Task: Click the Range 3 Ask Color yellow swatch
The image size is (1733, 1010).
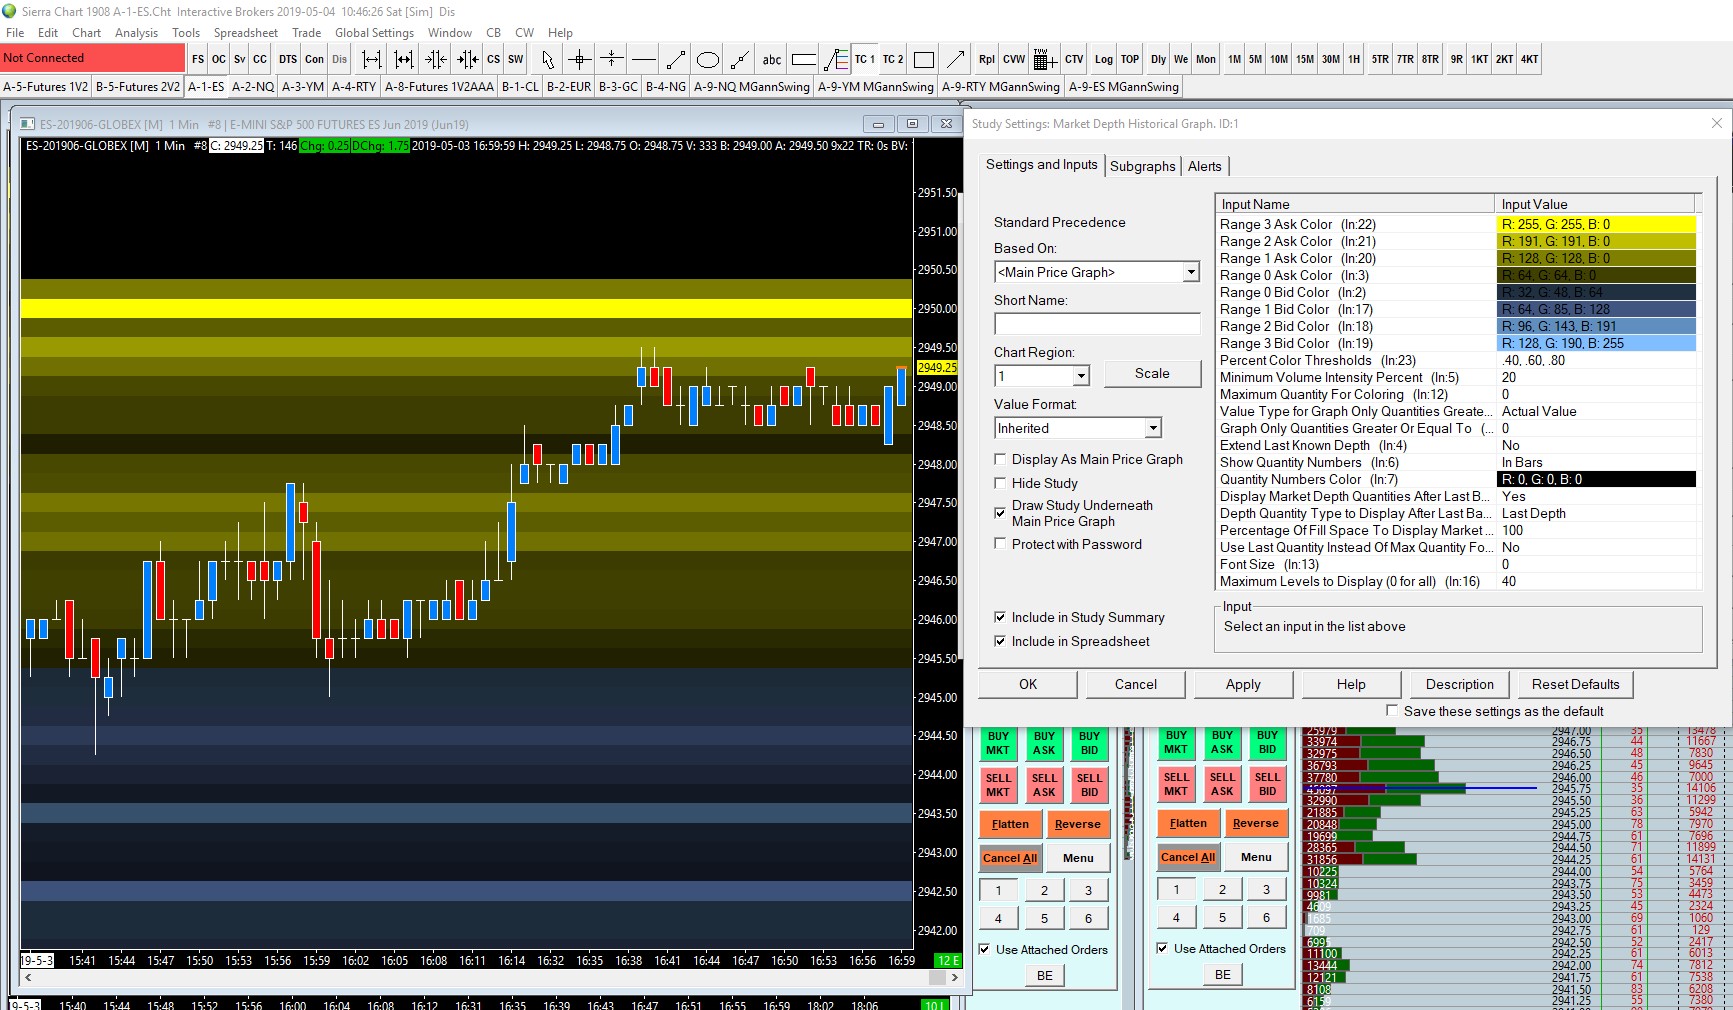Action: (x=1597, y=225)
